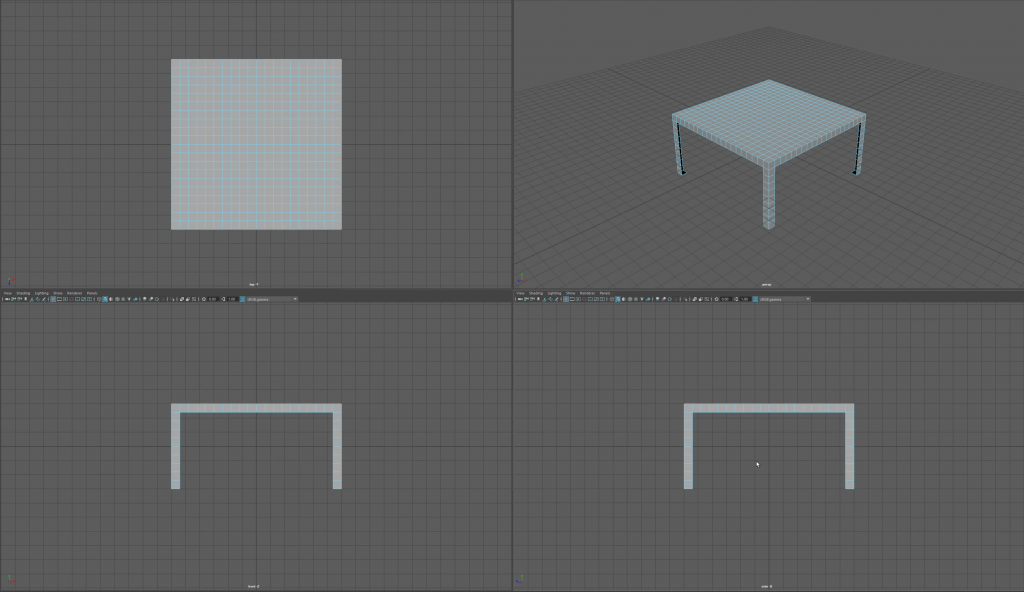The width and height of the screenshot is (1024, 592).
Task: Click the Textured display icon in front view toolbar
Action: (117, 299)
